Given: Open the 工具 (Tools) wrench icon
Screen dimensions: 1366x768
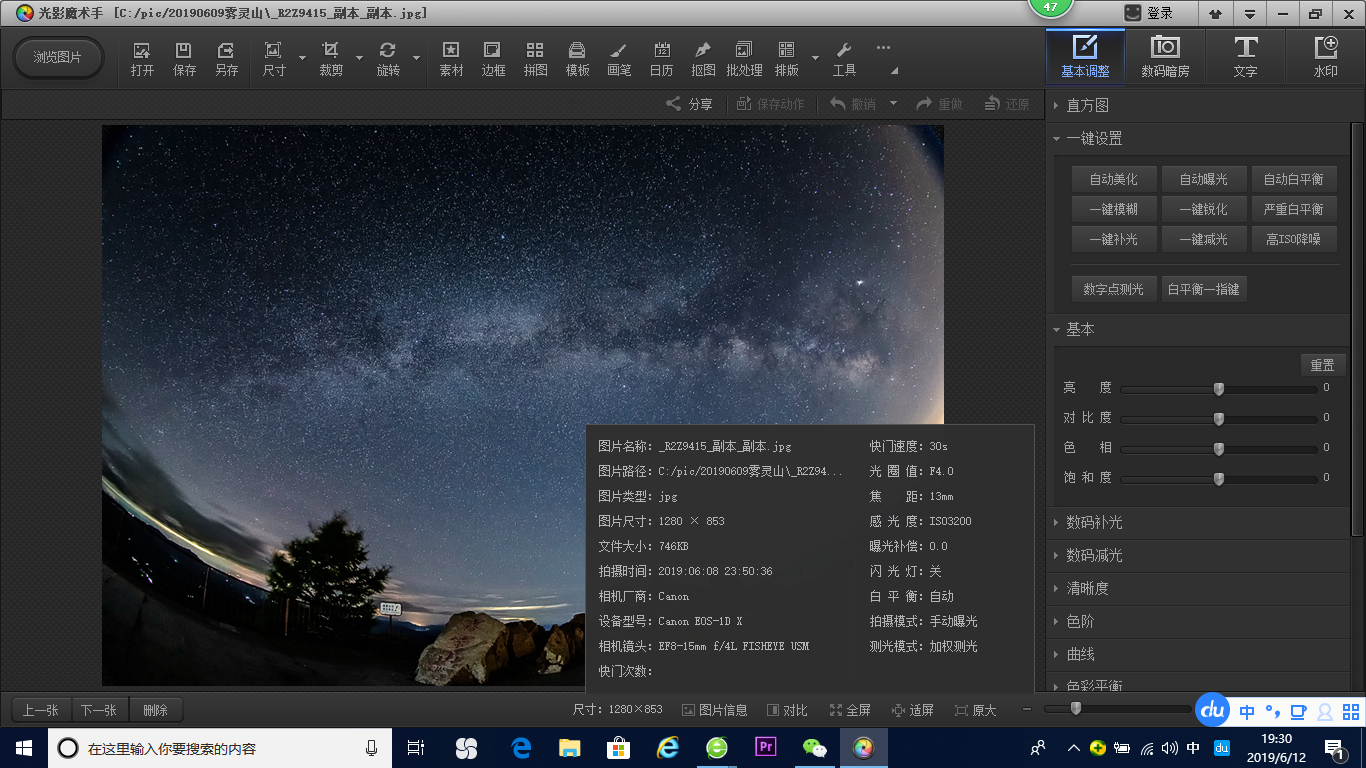Looking at the screenshot, I should coord(844,59).
